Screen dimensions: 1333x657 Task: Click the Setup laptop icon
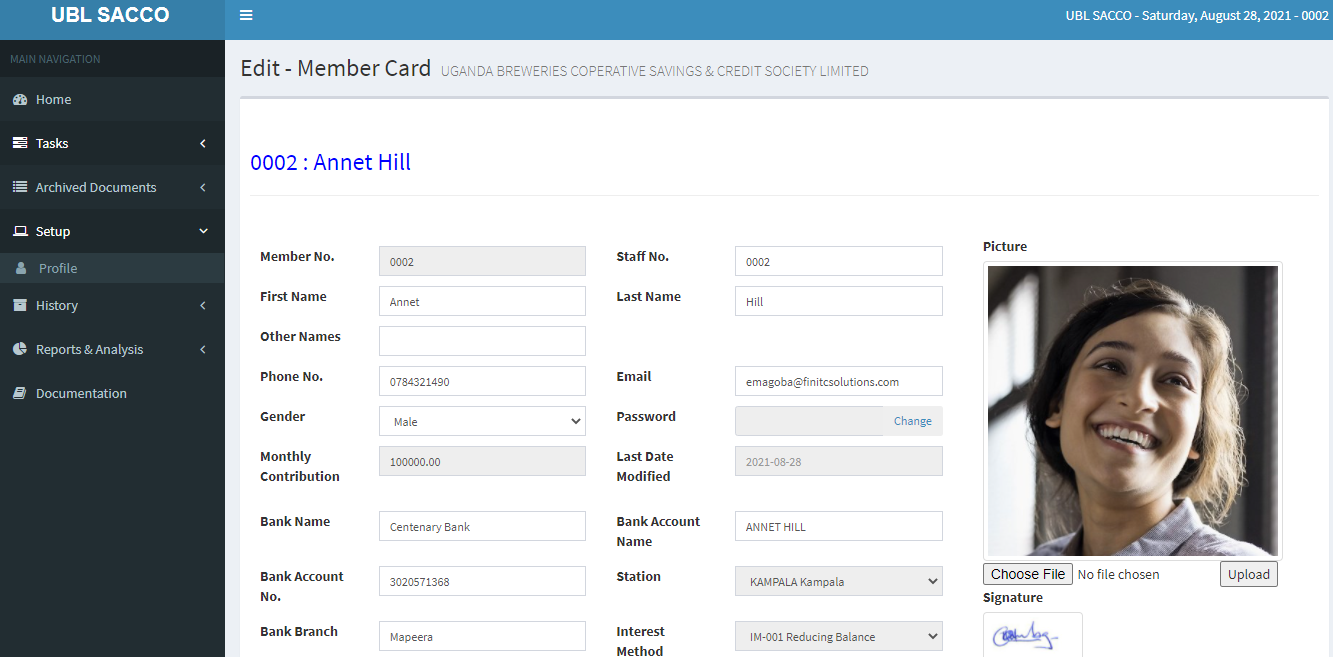coord(20,232)
